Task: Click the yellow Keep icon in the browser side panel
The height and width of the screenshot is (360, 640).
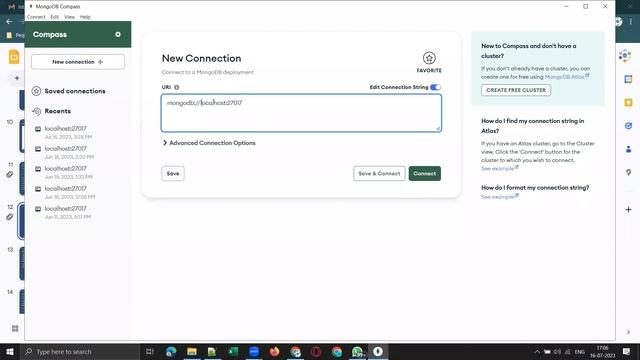Action: [629, 102]
